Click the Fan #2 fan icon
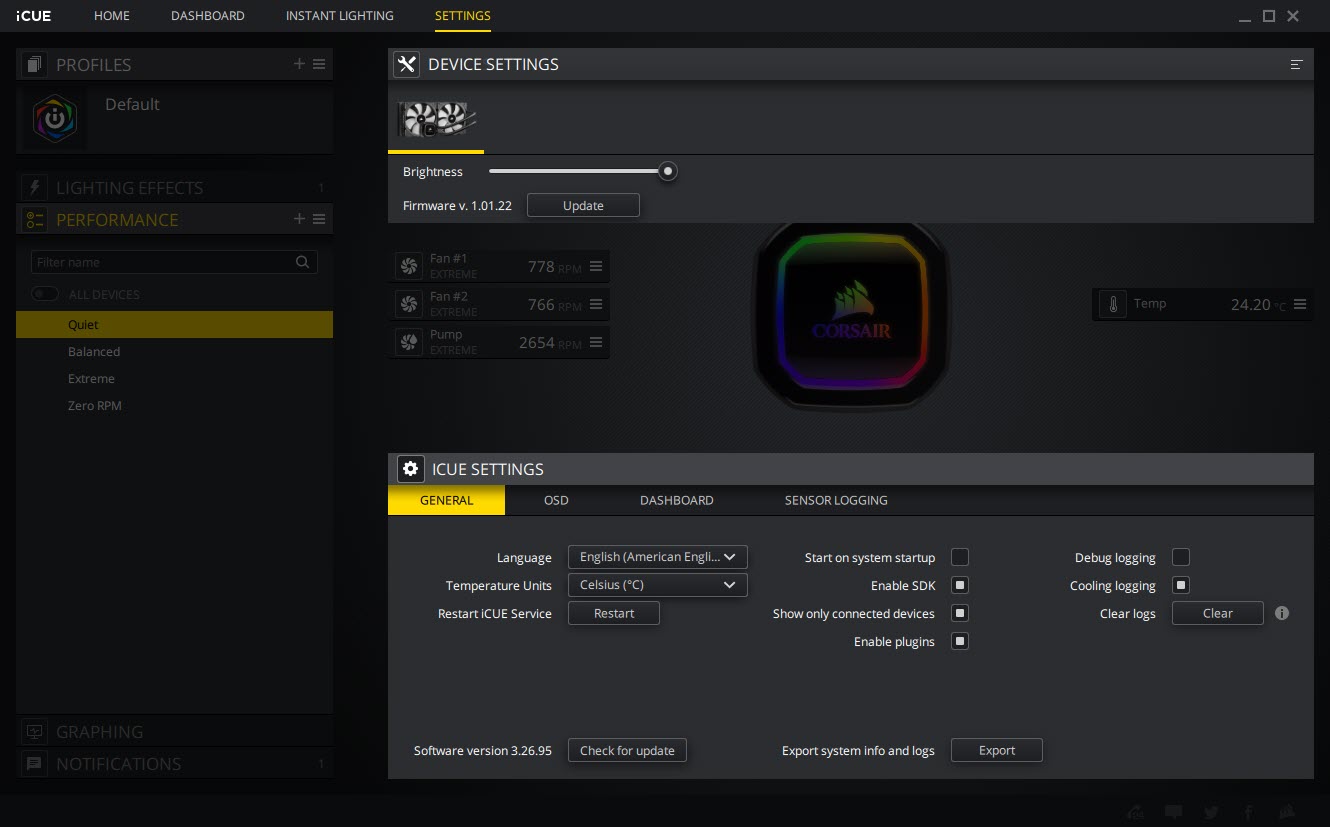Viewport: 1330px width, 827px height. pos(408,304)
